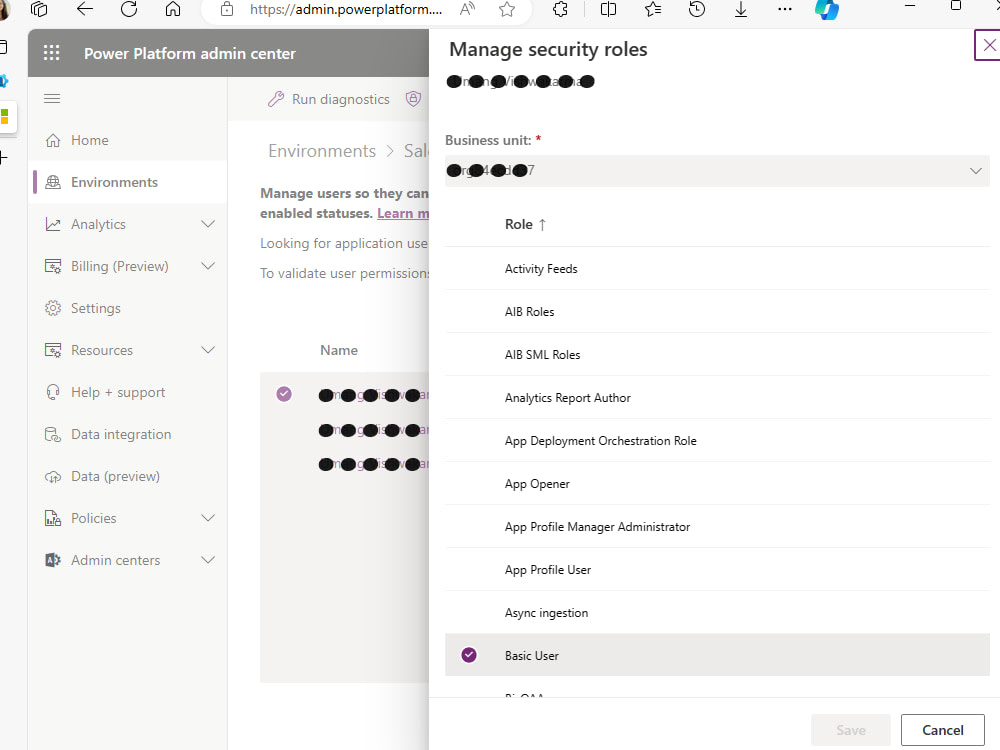This screenshot has height=750, width=1000.
Task: Toggle the selected user checkbox in Name list
Action: [283, 394]
